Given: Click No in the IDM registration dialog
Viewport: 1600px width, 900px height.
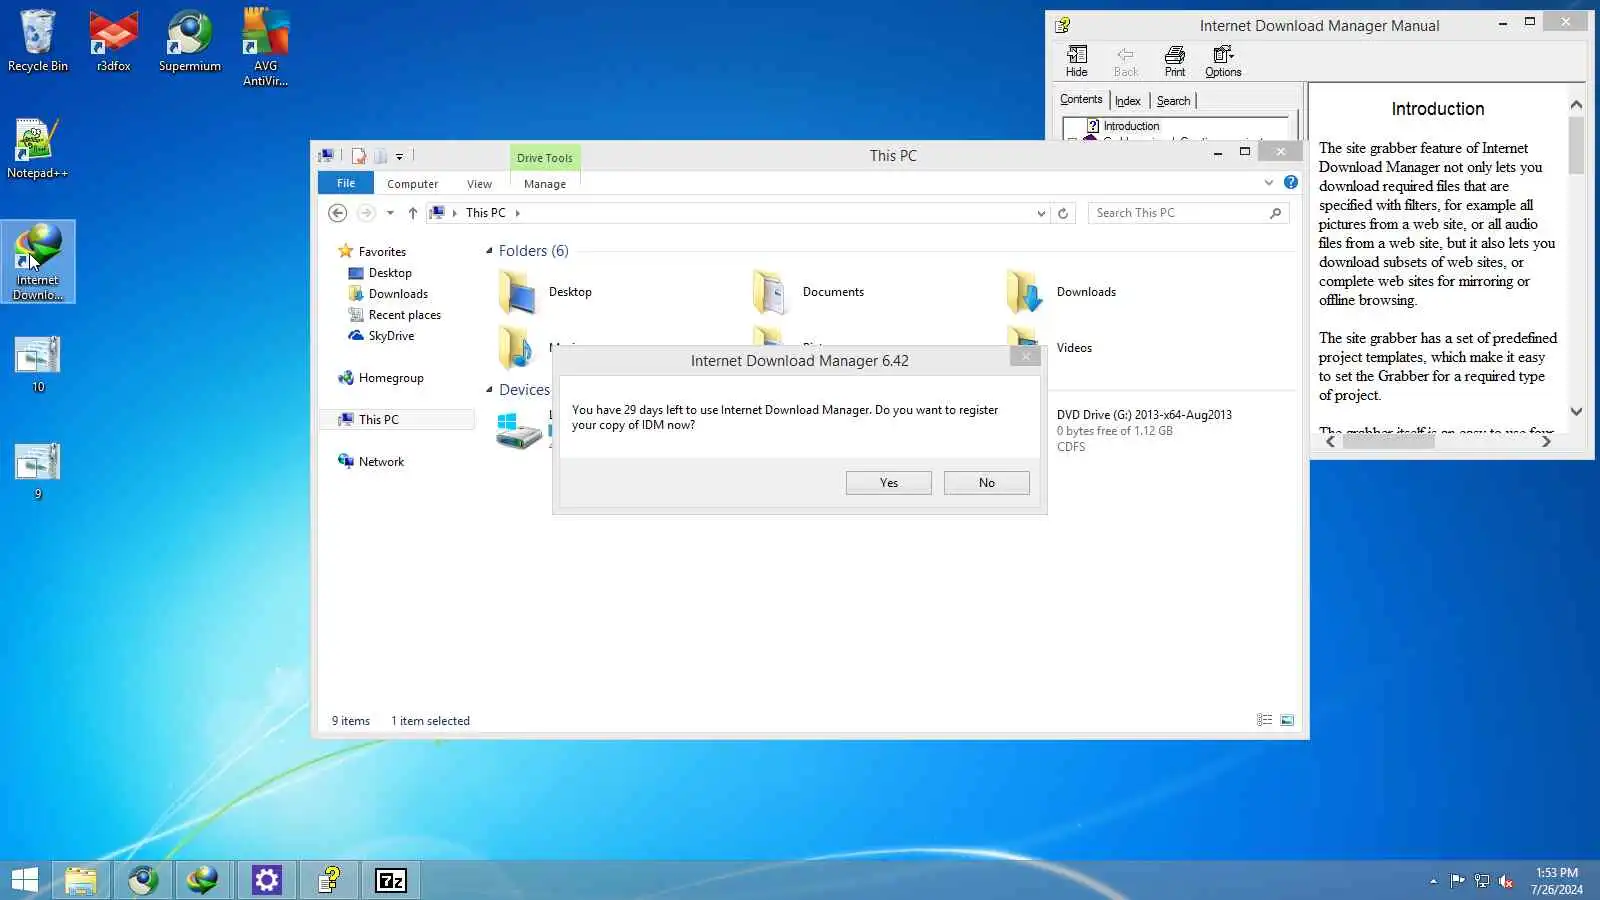Looking at the screenshot, I should coord(987,483).
